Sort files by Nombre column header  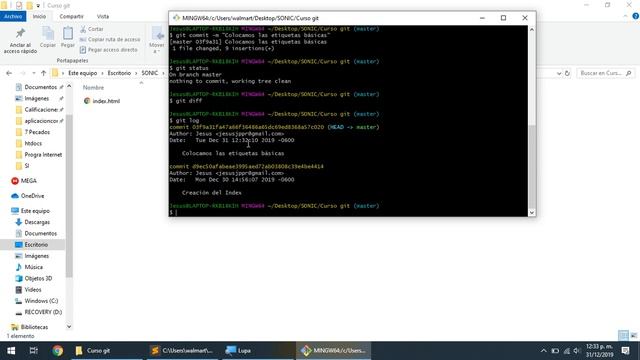point(93,88)
